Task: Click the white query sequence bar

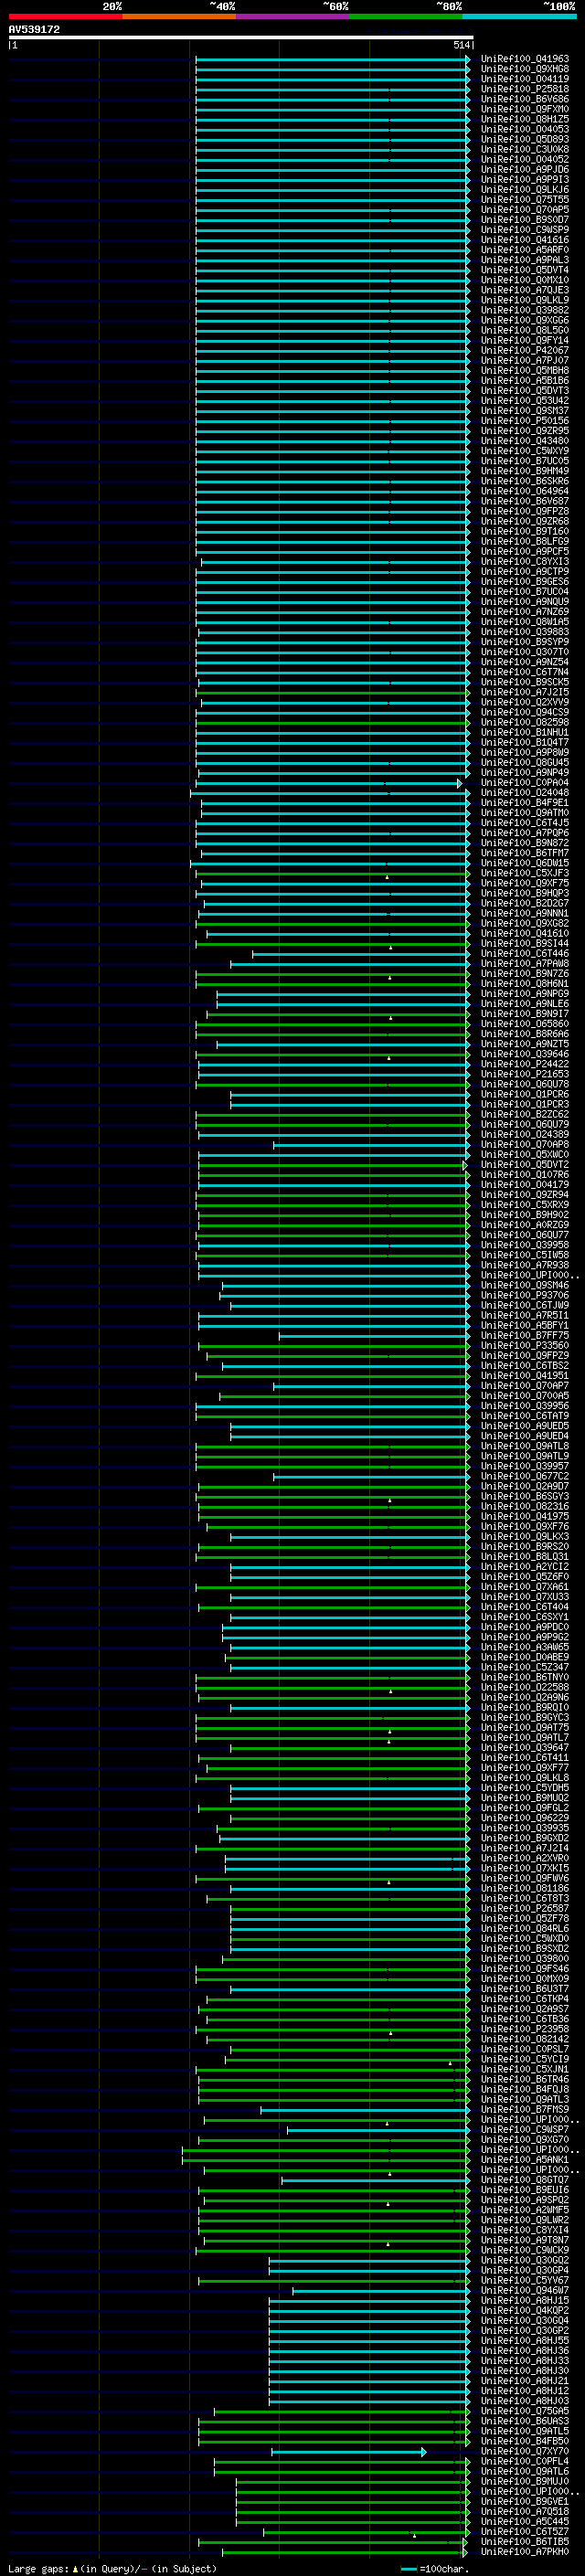Action: pos(241,37)
